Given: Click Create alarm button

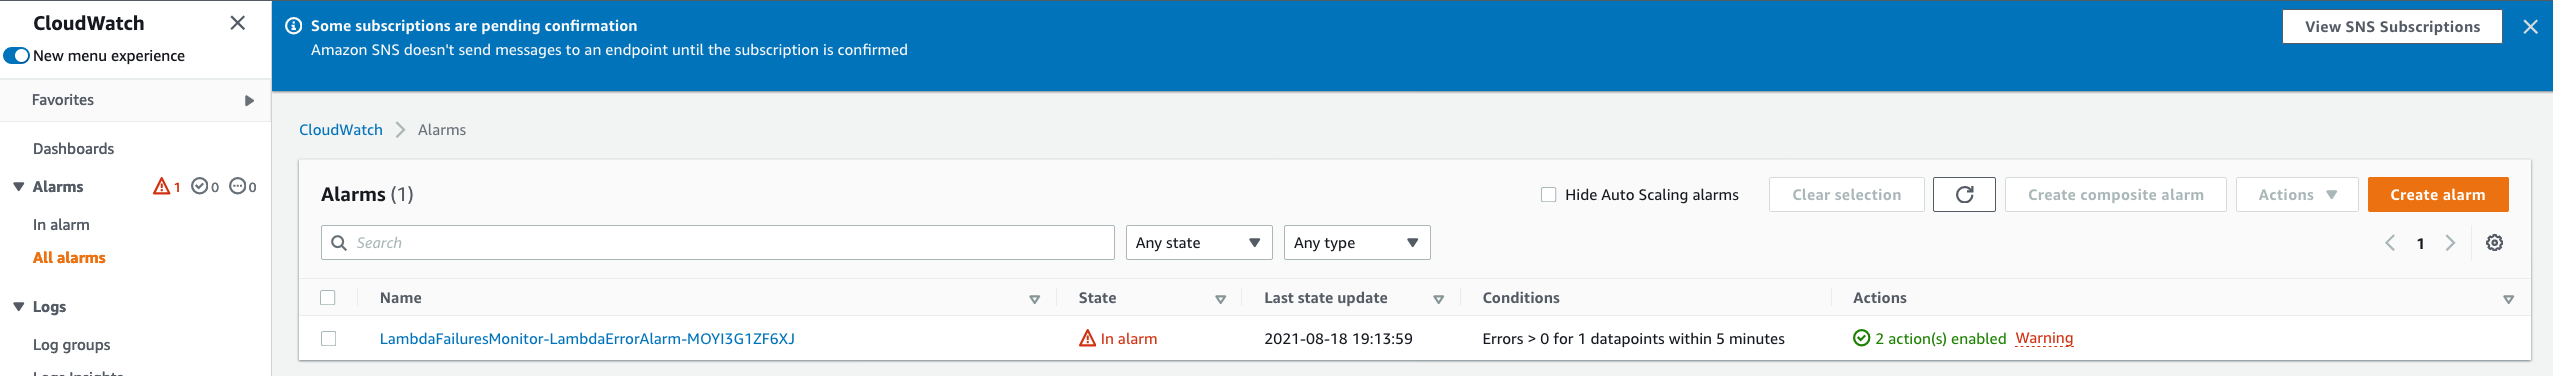Looking at the screenshot, I should click(x=2437, y=195).
